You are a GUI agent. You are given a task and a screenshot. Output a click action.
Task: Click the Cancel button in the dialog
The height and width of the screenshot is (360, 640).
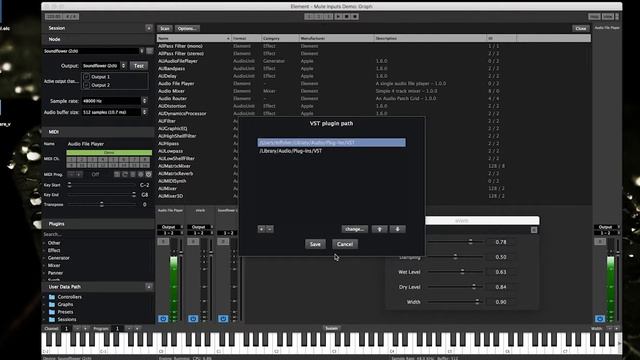[344, 244]
